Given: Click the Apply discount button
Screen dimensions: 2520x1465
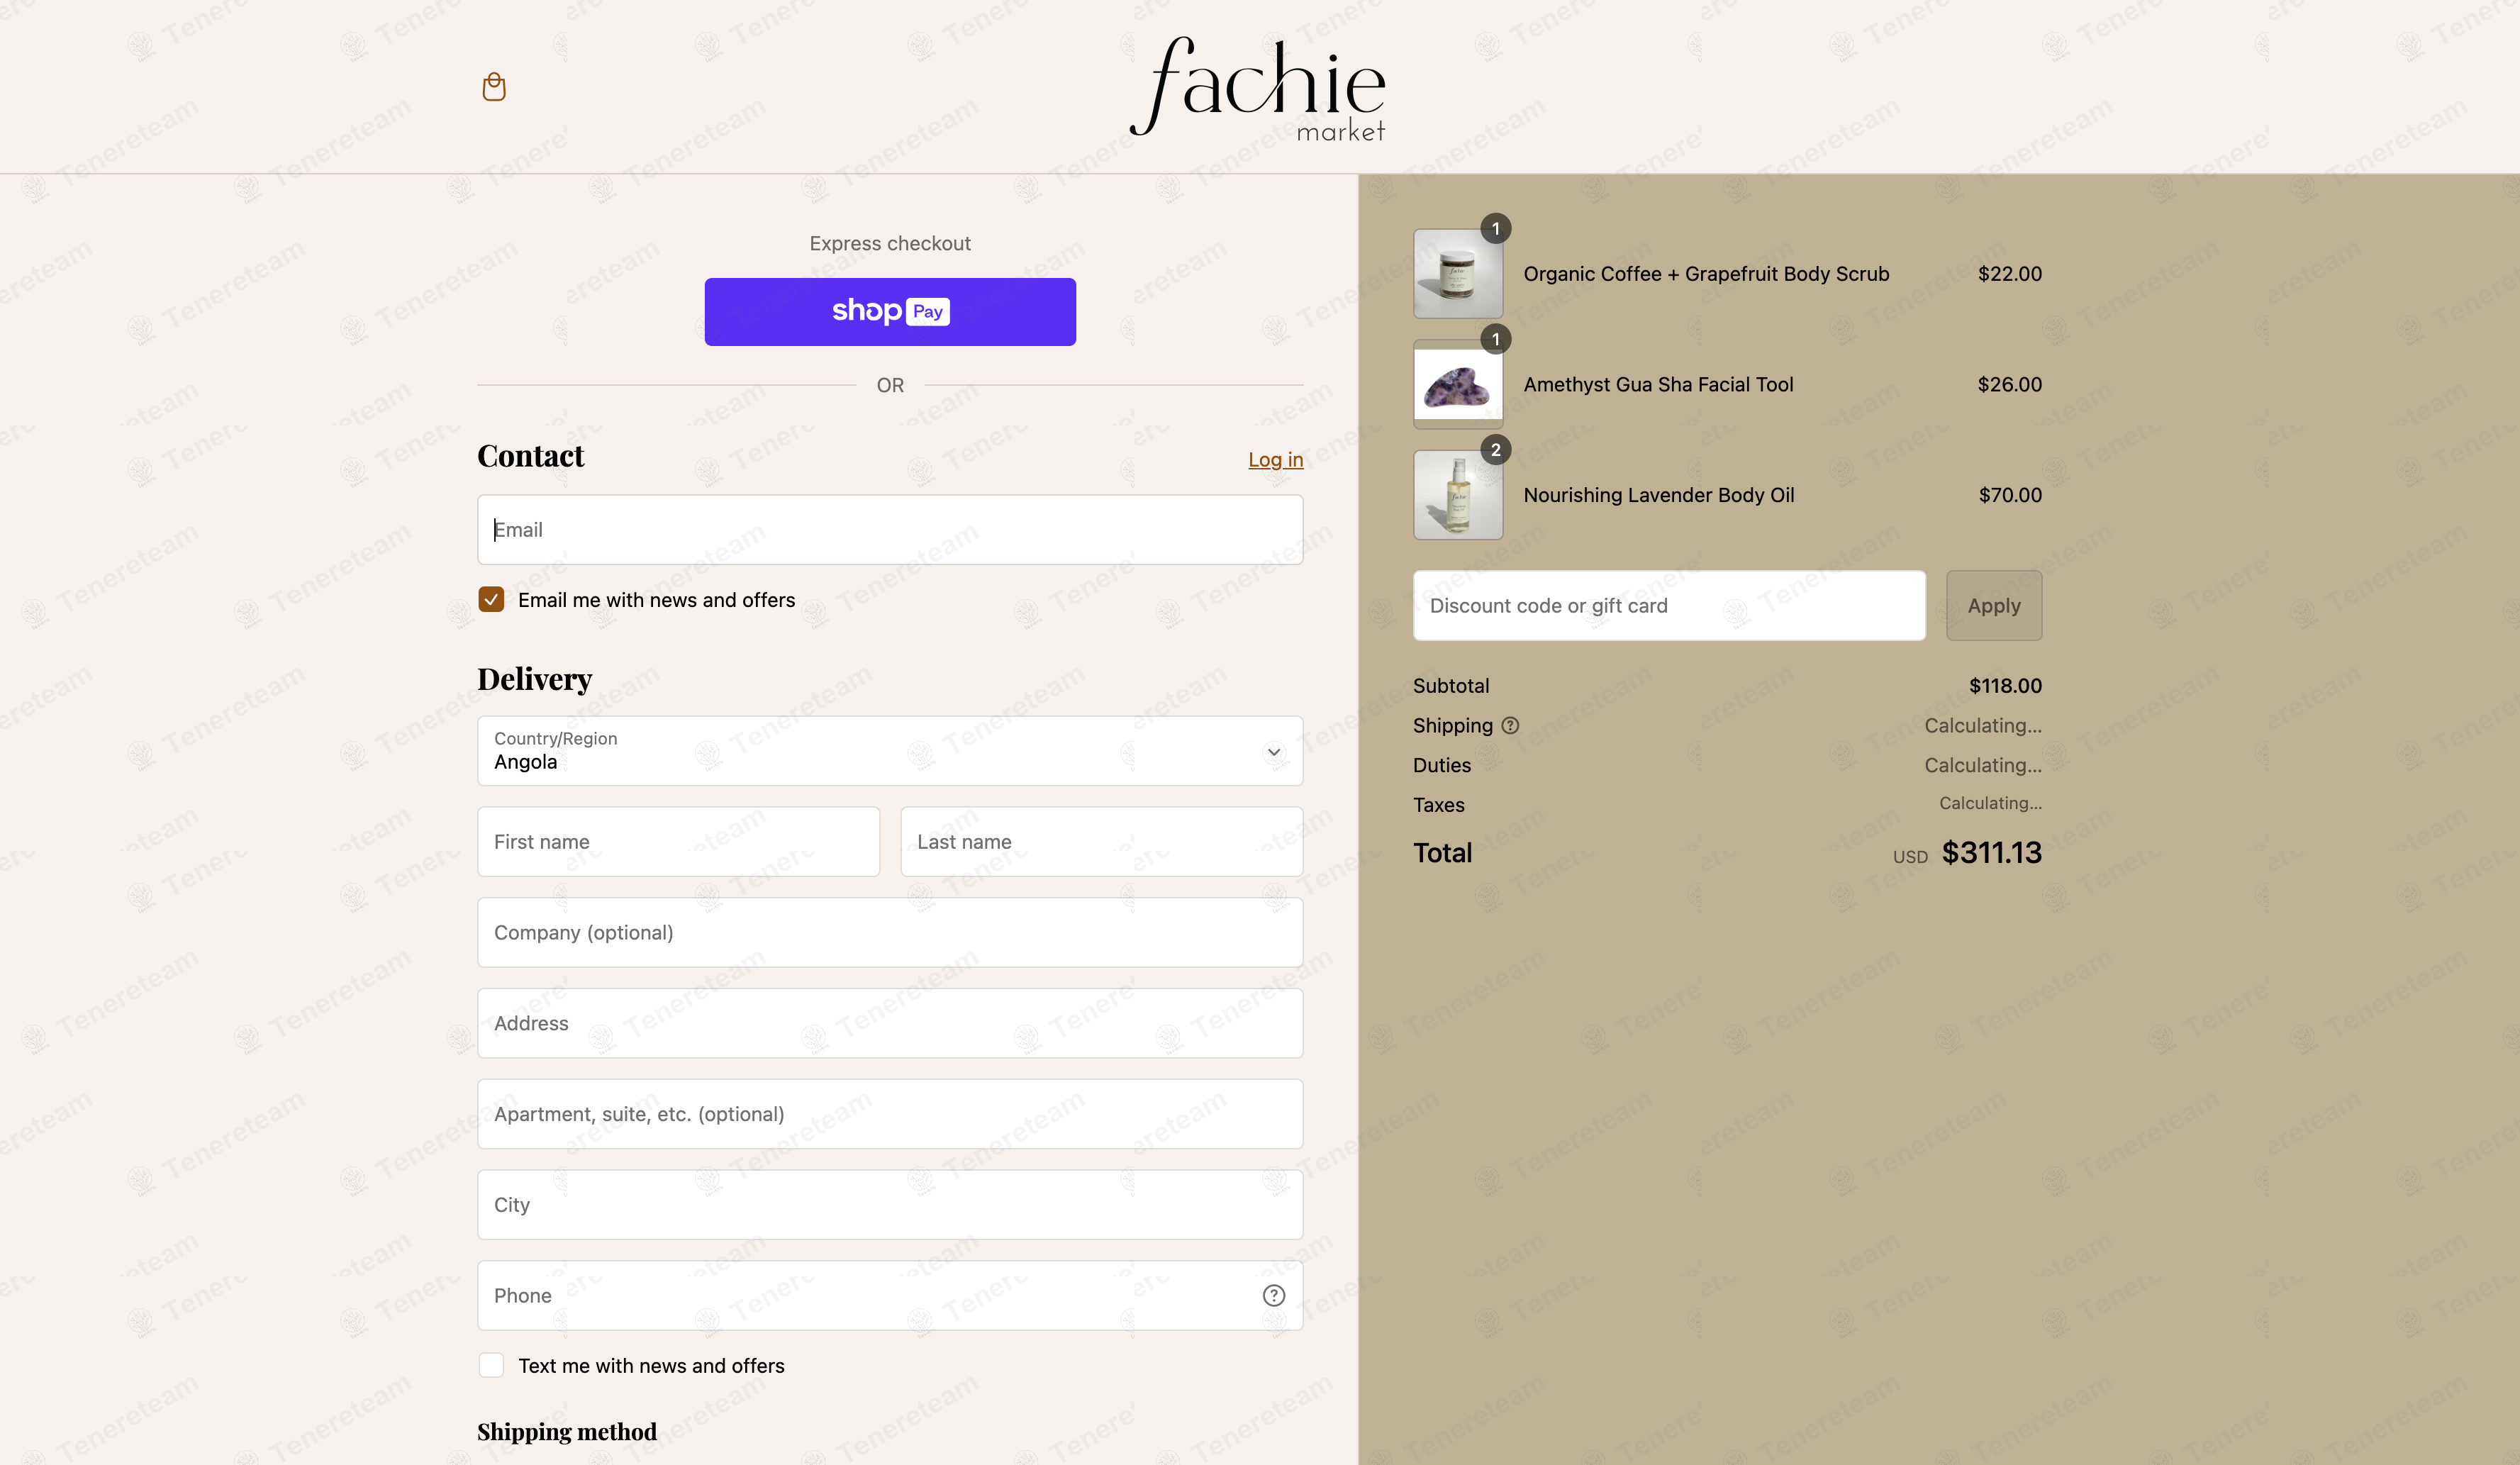Looking at the screenshot, I should click(1994, 606).
